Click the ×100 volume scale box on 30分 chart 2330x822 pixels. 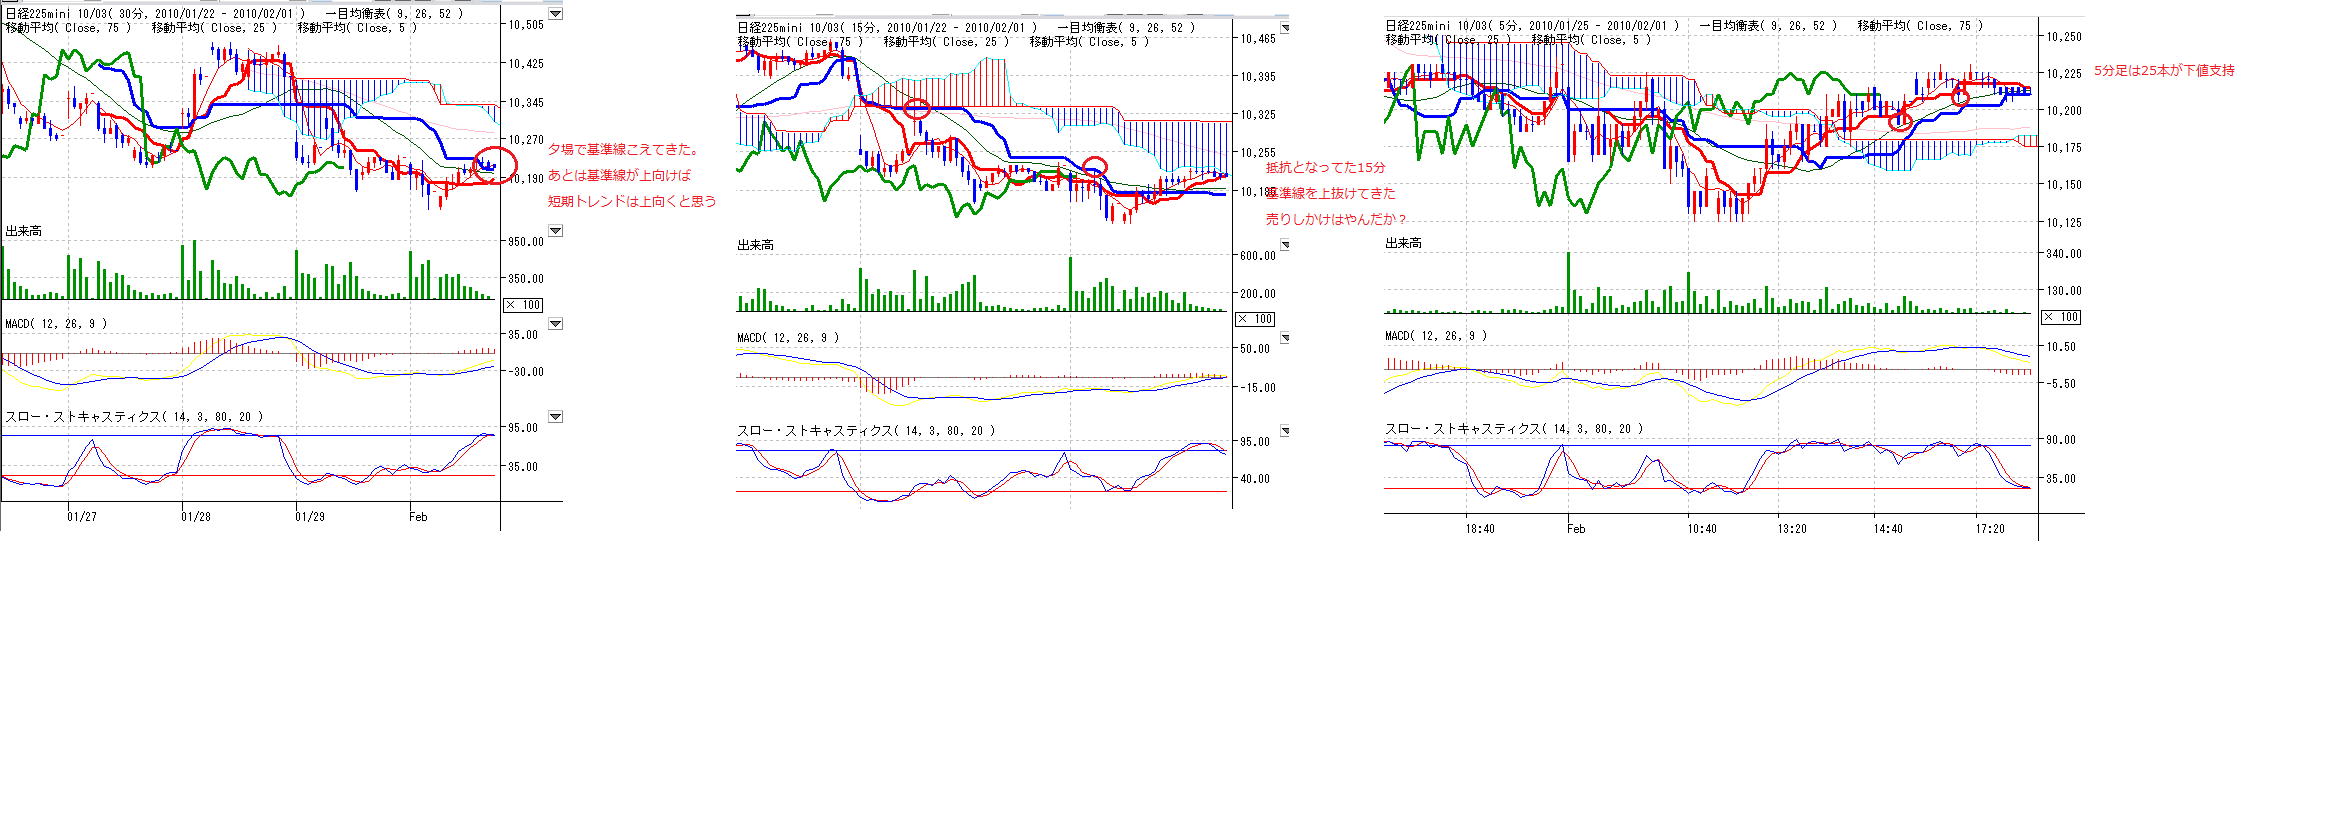click(x=523, y=305)
